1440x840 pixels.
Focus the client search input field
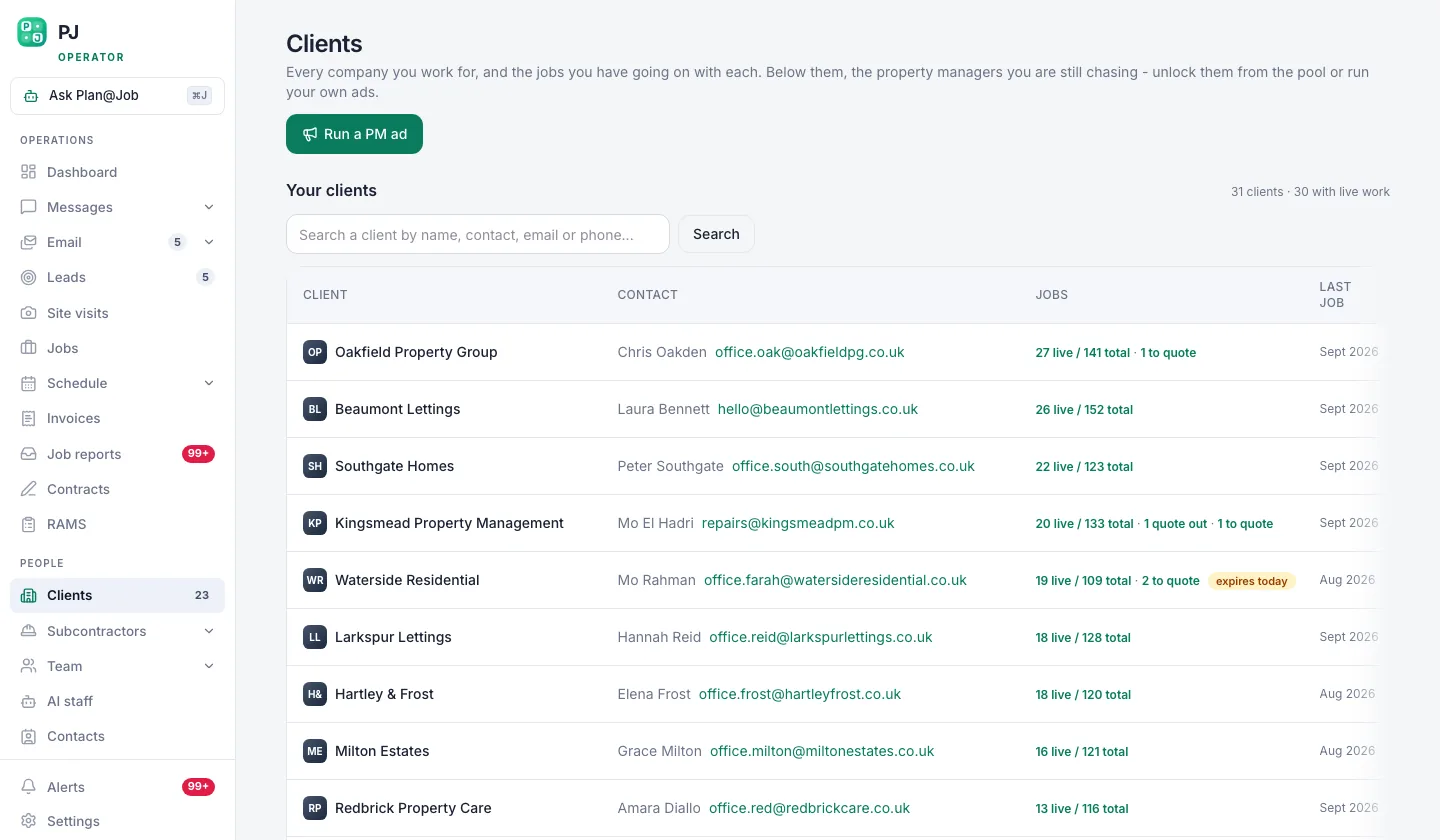click(x=478, y=234)
